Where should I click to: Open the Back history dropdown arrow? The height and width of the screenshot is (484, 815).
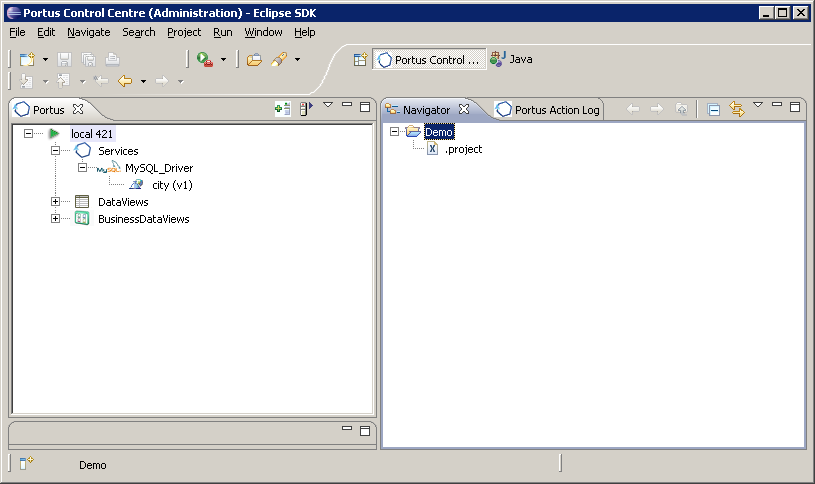pos(143,82)
